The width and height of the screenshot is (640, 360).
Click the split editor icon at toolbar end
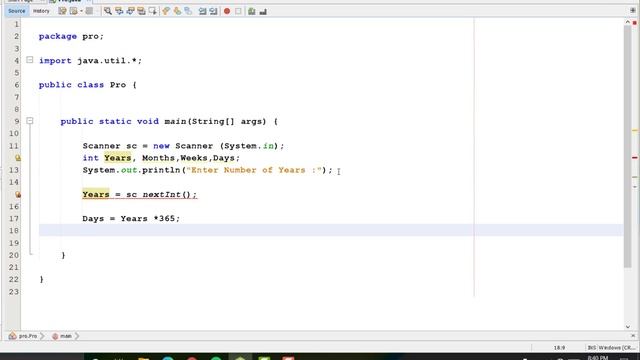pyautogui.click(x=633, y=11)
